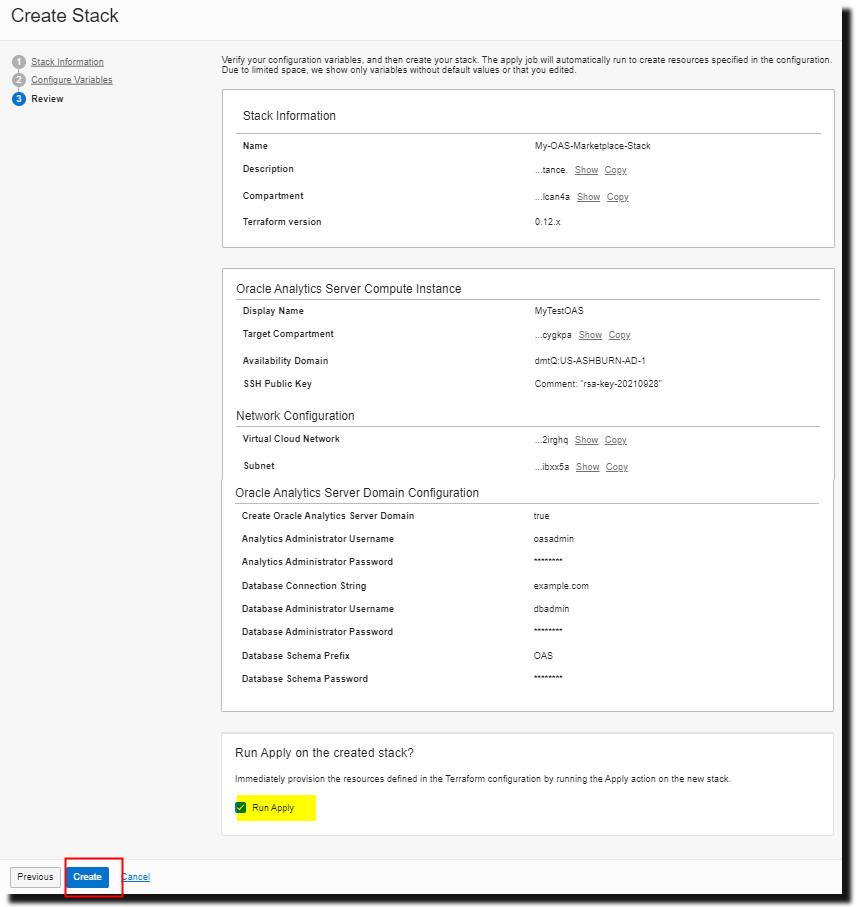Show the Virtual Cloud Network ID
The height and width of the screenshot is (907, 856).
point(586,440)
